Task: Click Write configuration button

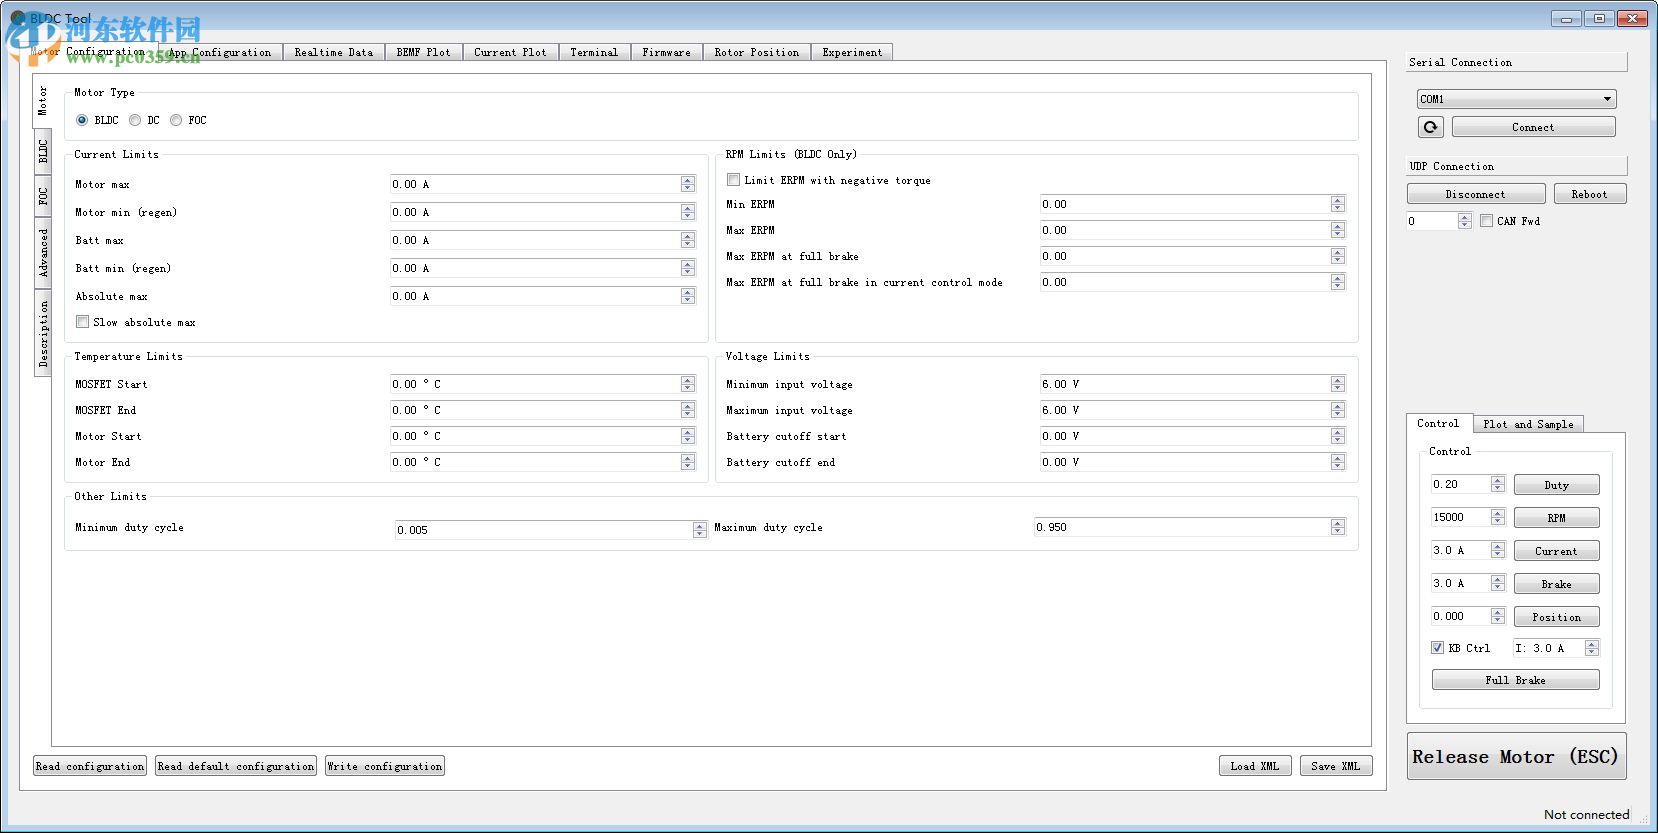Action: (385, 766)
